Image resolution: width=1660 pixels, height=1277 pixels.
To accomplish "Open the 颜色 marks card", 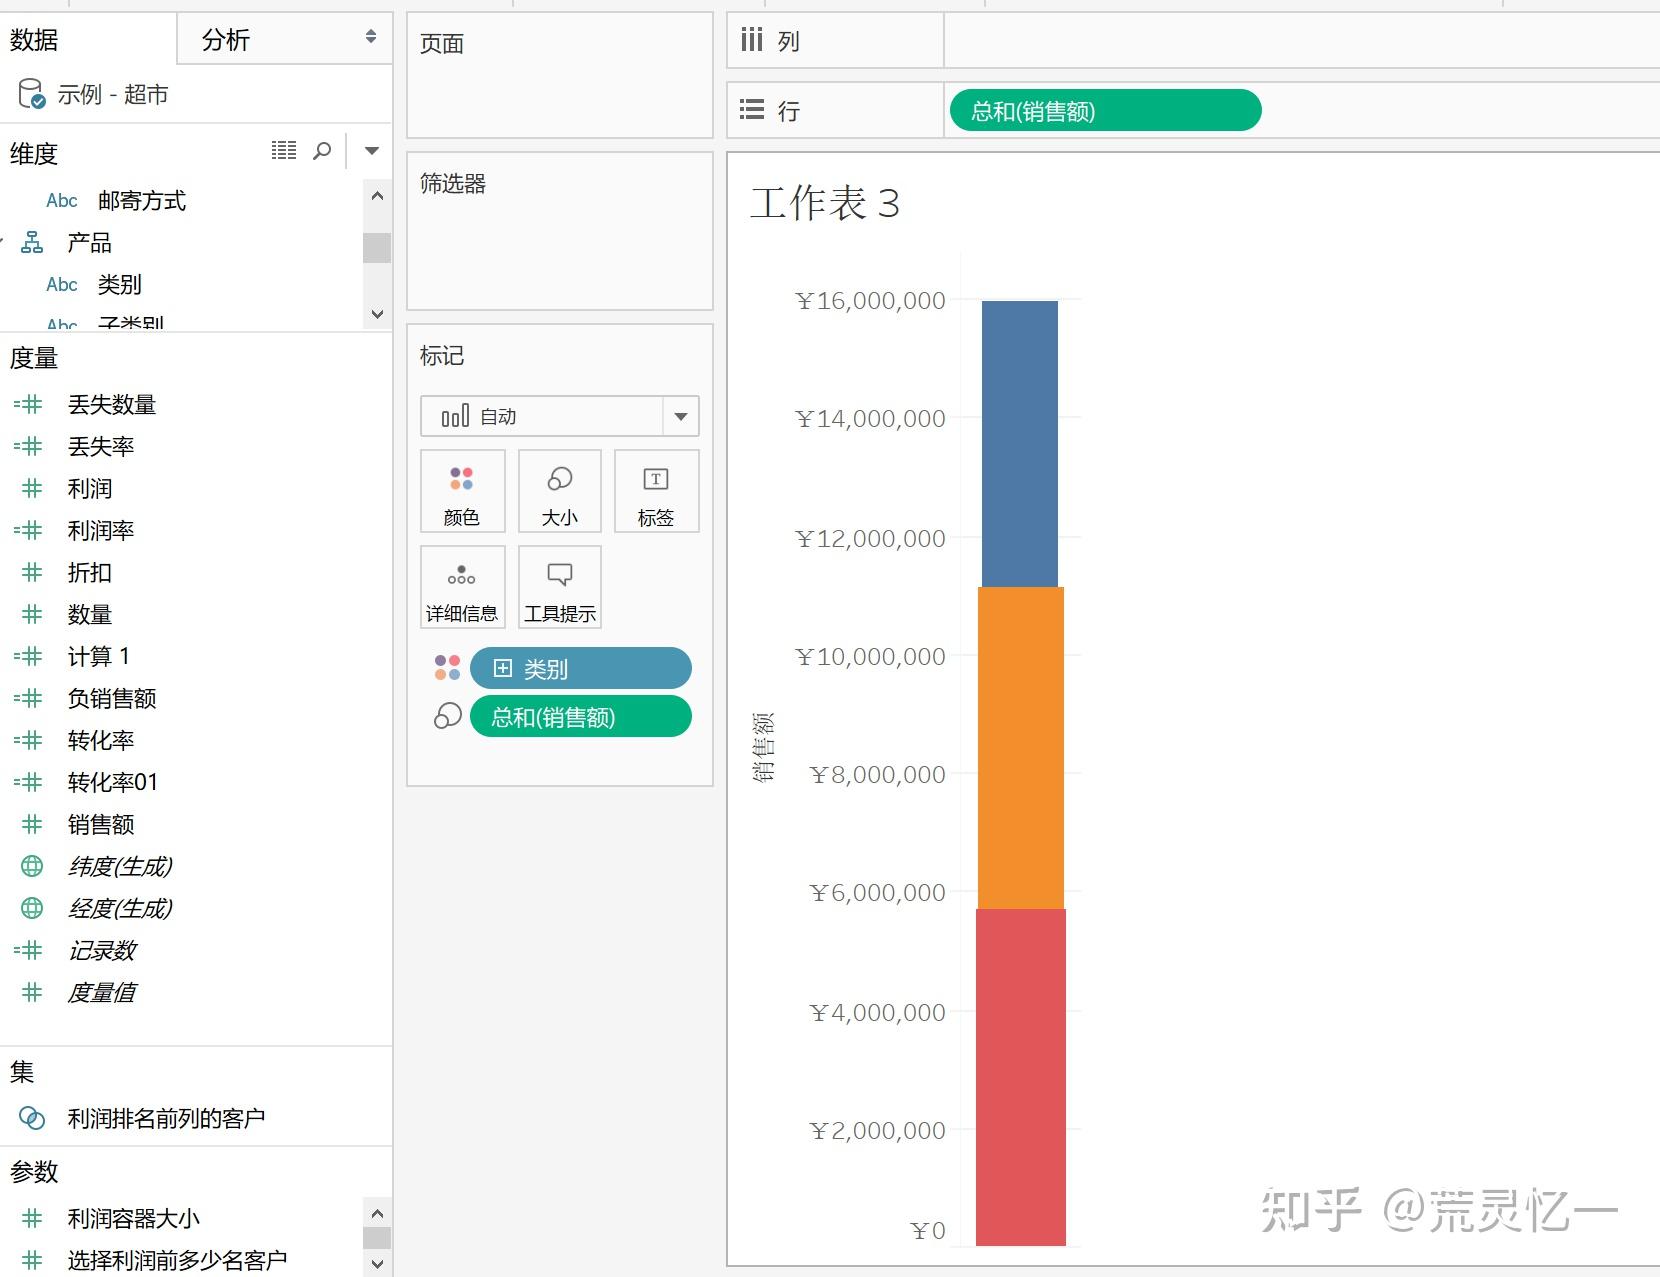I will (462, 492).
